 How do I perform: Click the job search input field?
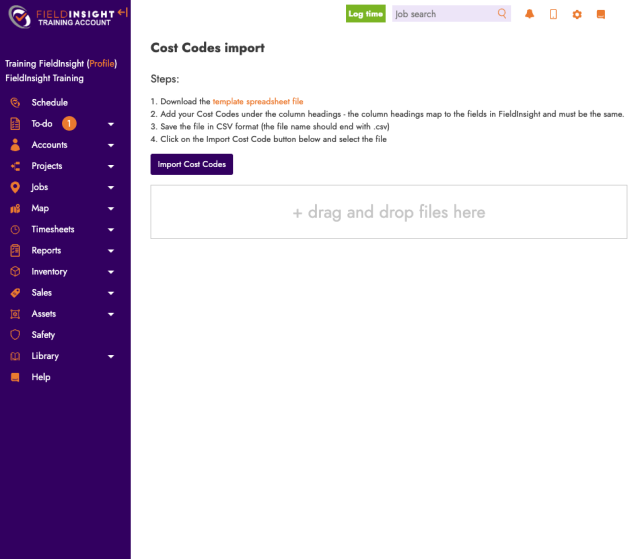(x=443, y=14)
